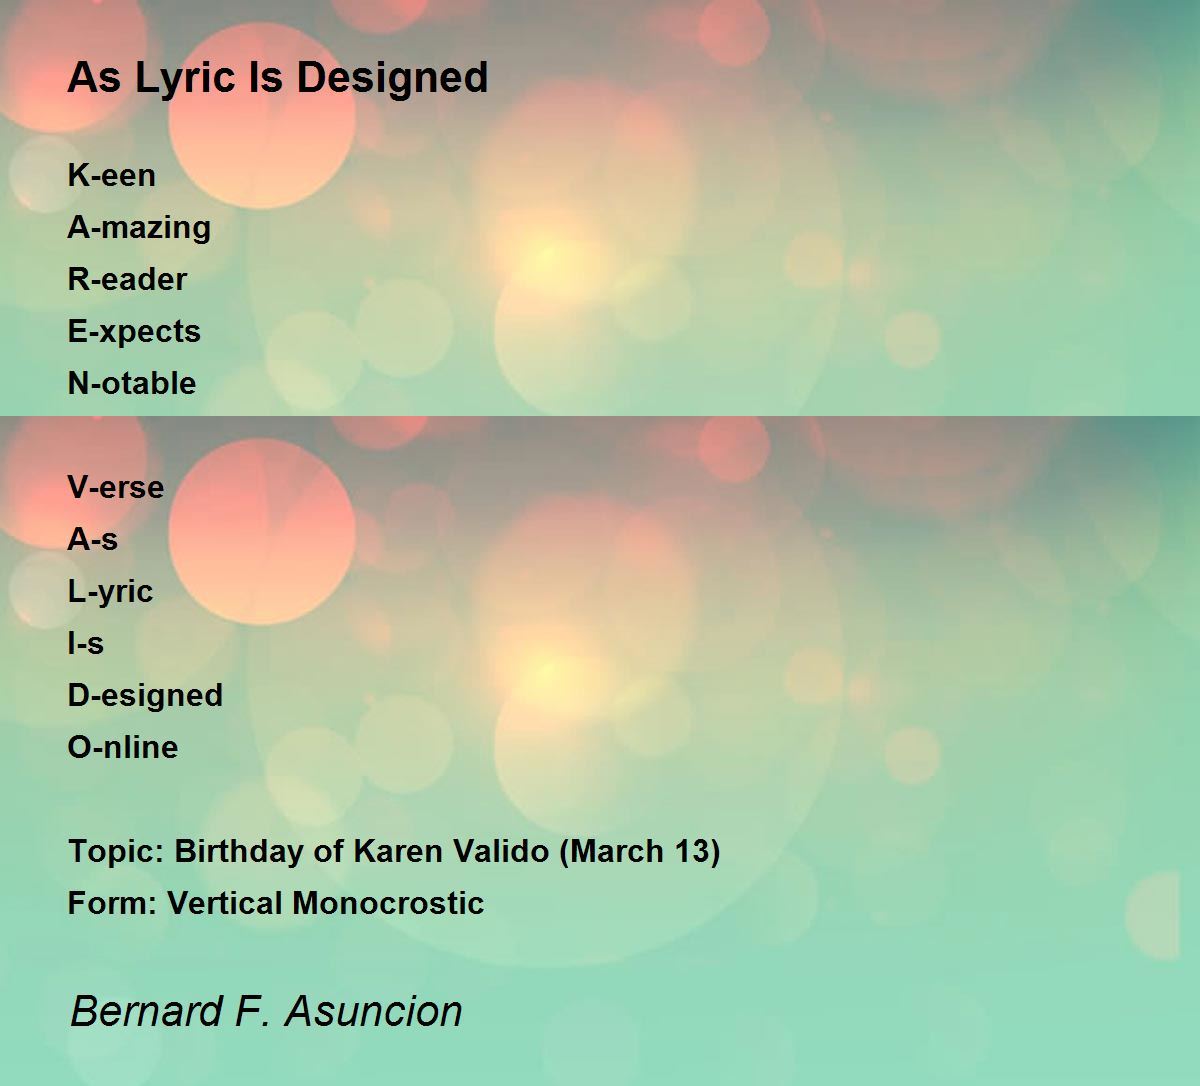
Task: Click the Form: Vertical Monocrostic text
Action: coord(276,903)
